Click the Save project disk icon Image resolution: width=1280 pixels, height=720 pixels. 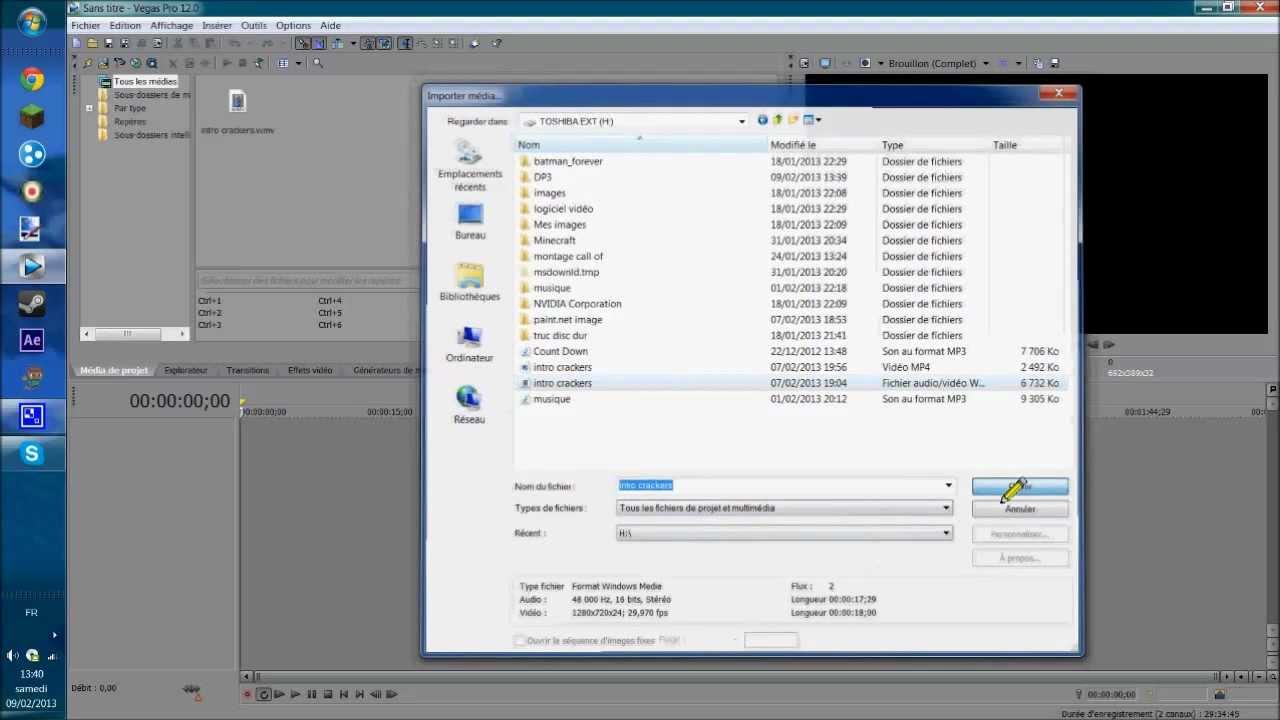tap(108, 43)
